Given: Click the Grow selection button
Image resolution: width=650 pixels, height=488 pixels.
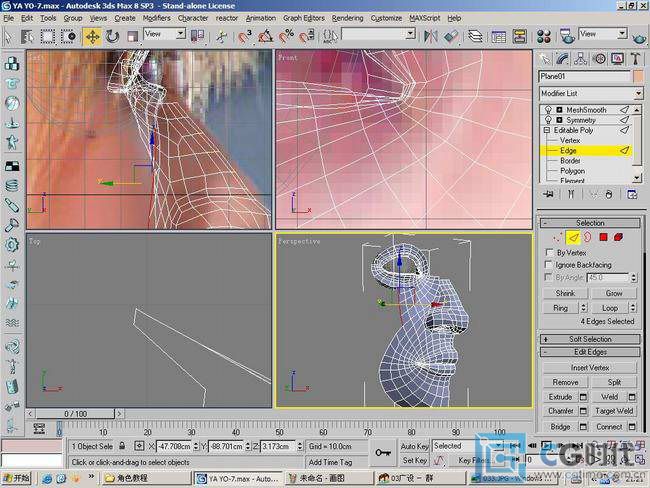Looking at the screenshot, I should (614, 293).
